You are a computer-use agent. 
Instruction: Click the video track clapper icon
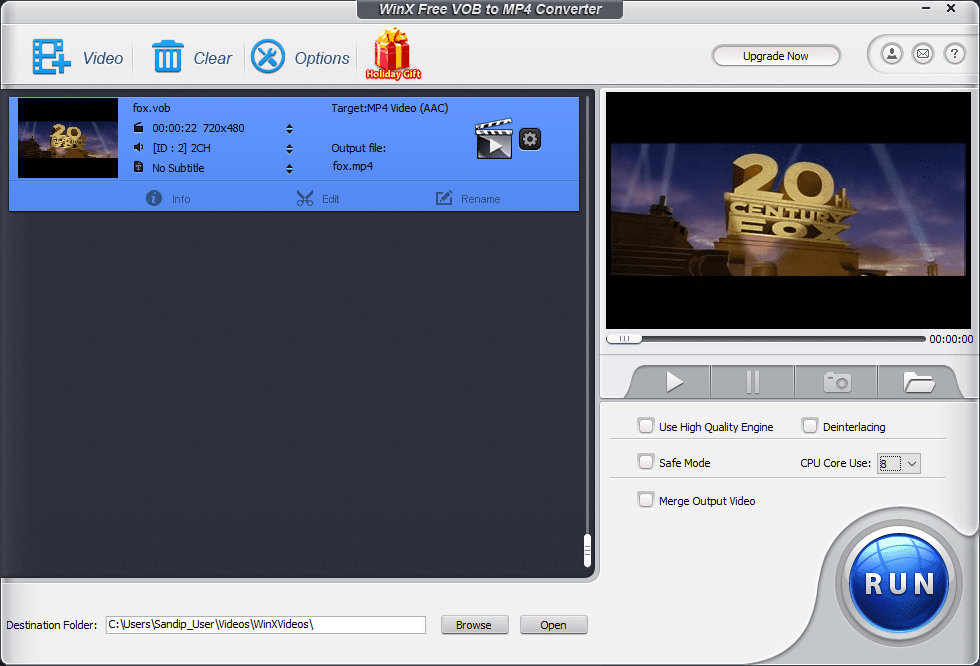pyautogui.click(x=139, y=127)
